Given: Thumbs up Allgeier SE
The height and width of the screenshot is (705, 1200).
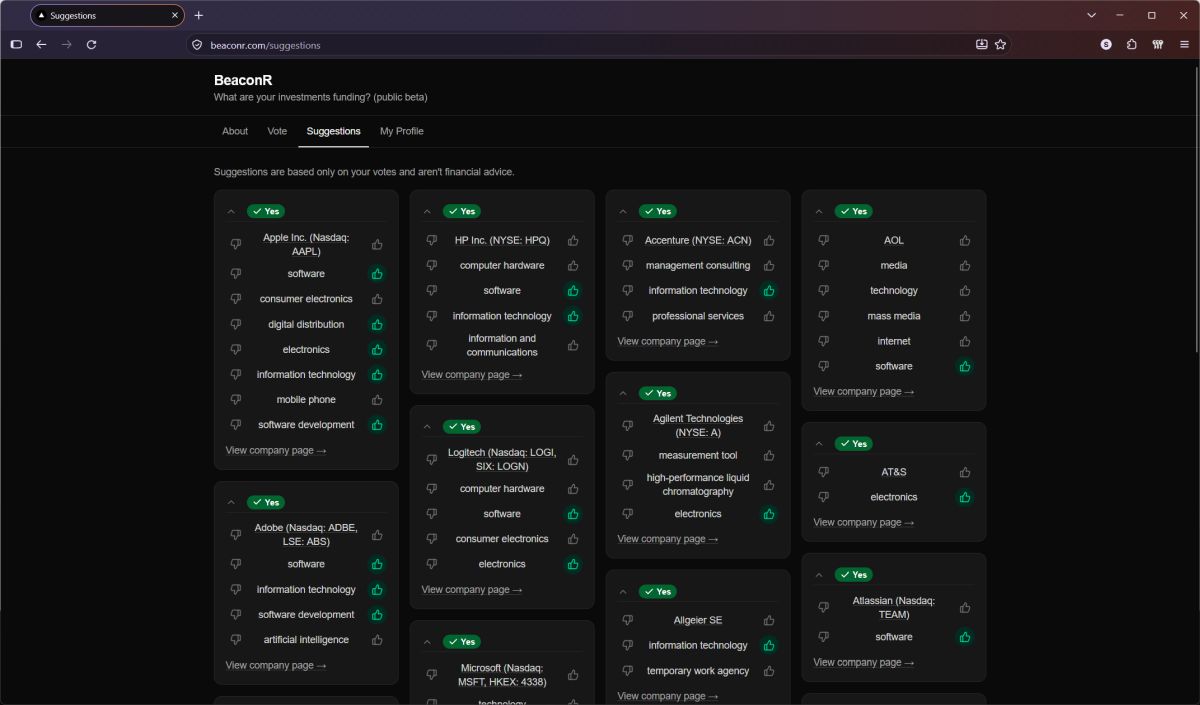Looking at the screenshot, I should [x=769, y=621].
